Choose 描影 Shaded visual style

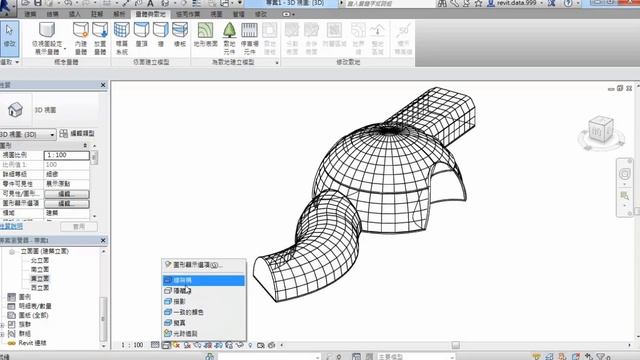[x=204, y=301]
